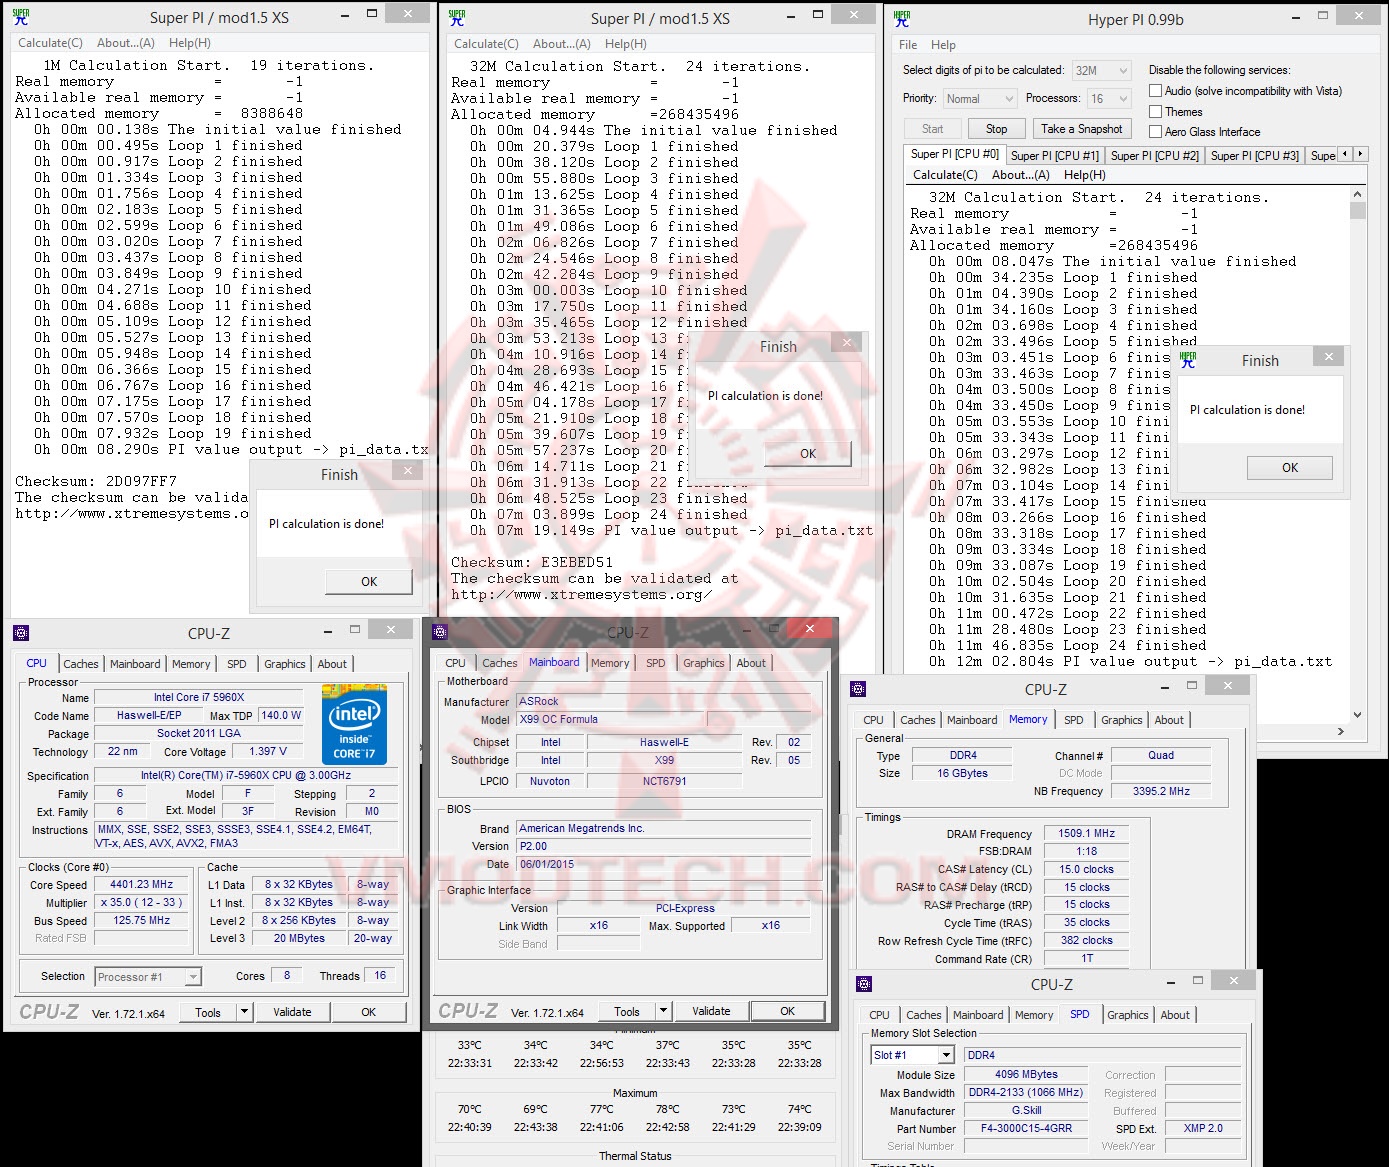Image resolution: width=1389 pixels, height=1167 pixels.
Task: Click the processor name field 'Intel Core i7 5960X'
Action: coord(199,697)
